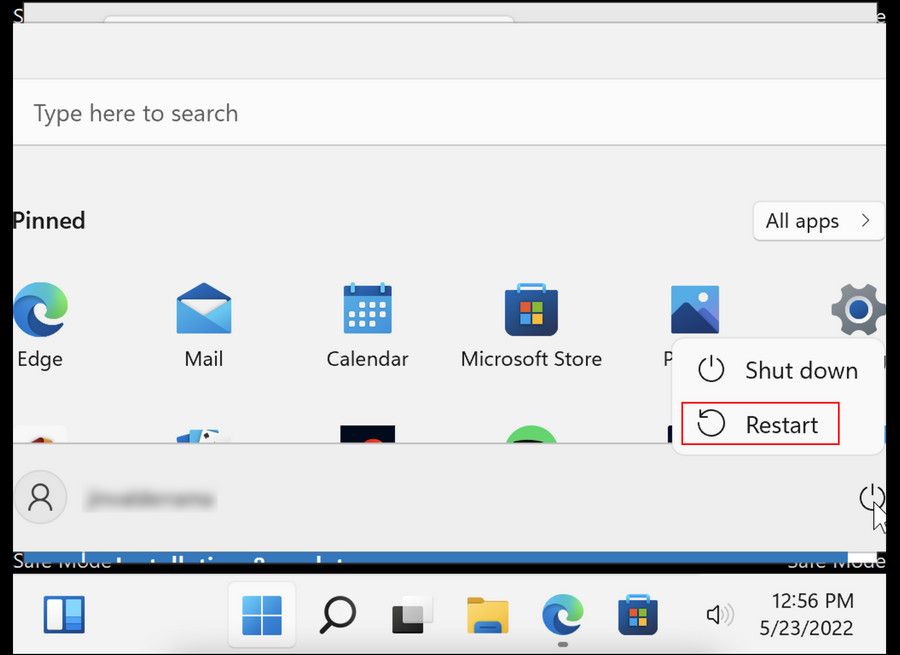The height and width of the screenshot is (655, 900).
Task: Open the Calendar app
Action: pyautogui.click(x=367, y=310)
